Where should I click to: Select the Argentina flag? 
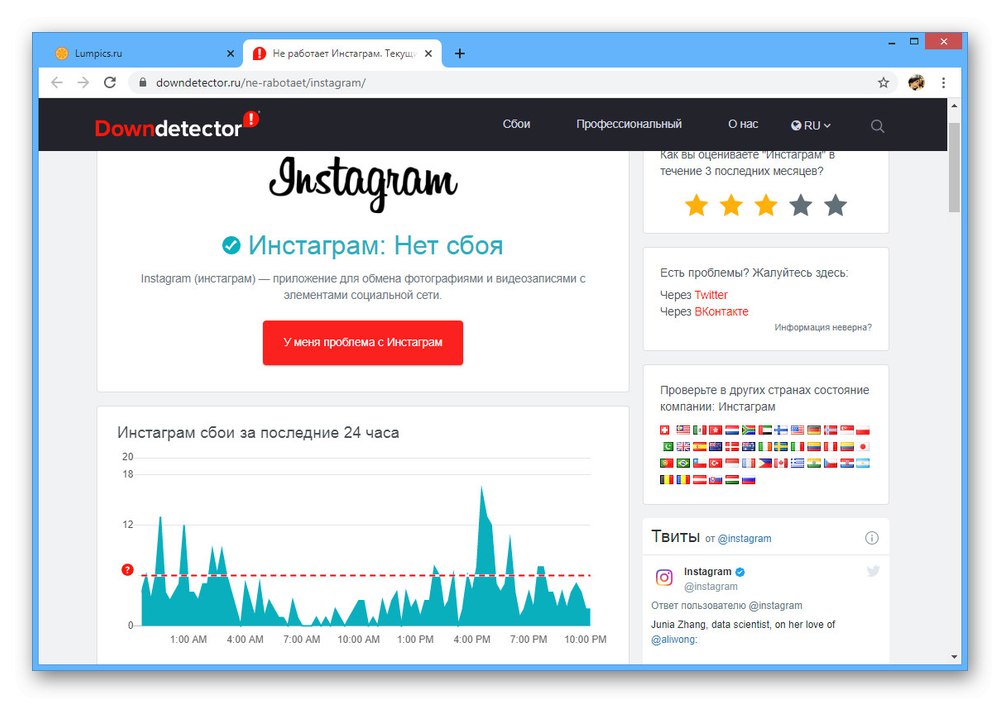[x=863, y=463]
